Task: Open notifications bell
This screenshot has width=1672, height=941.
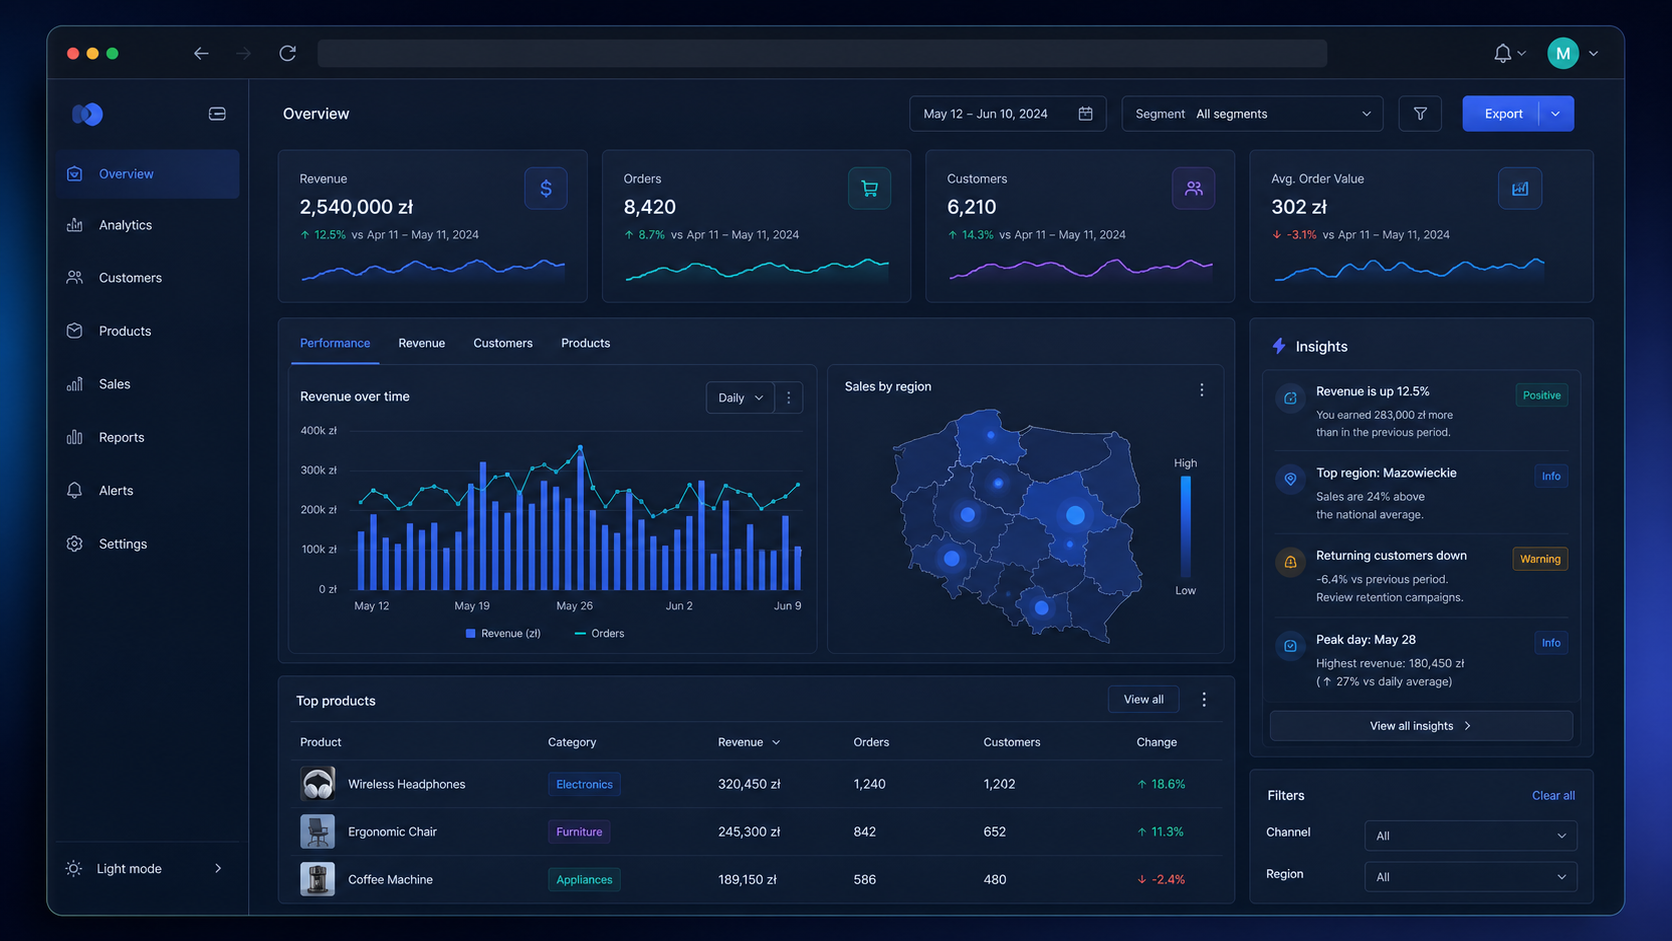Action: pyautogui.click(x=1502, y=53)
